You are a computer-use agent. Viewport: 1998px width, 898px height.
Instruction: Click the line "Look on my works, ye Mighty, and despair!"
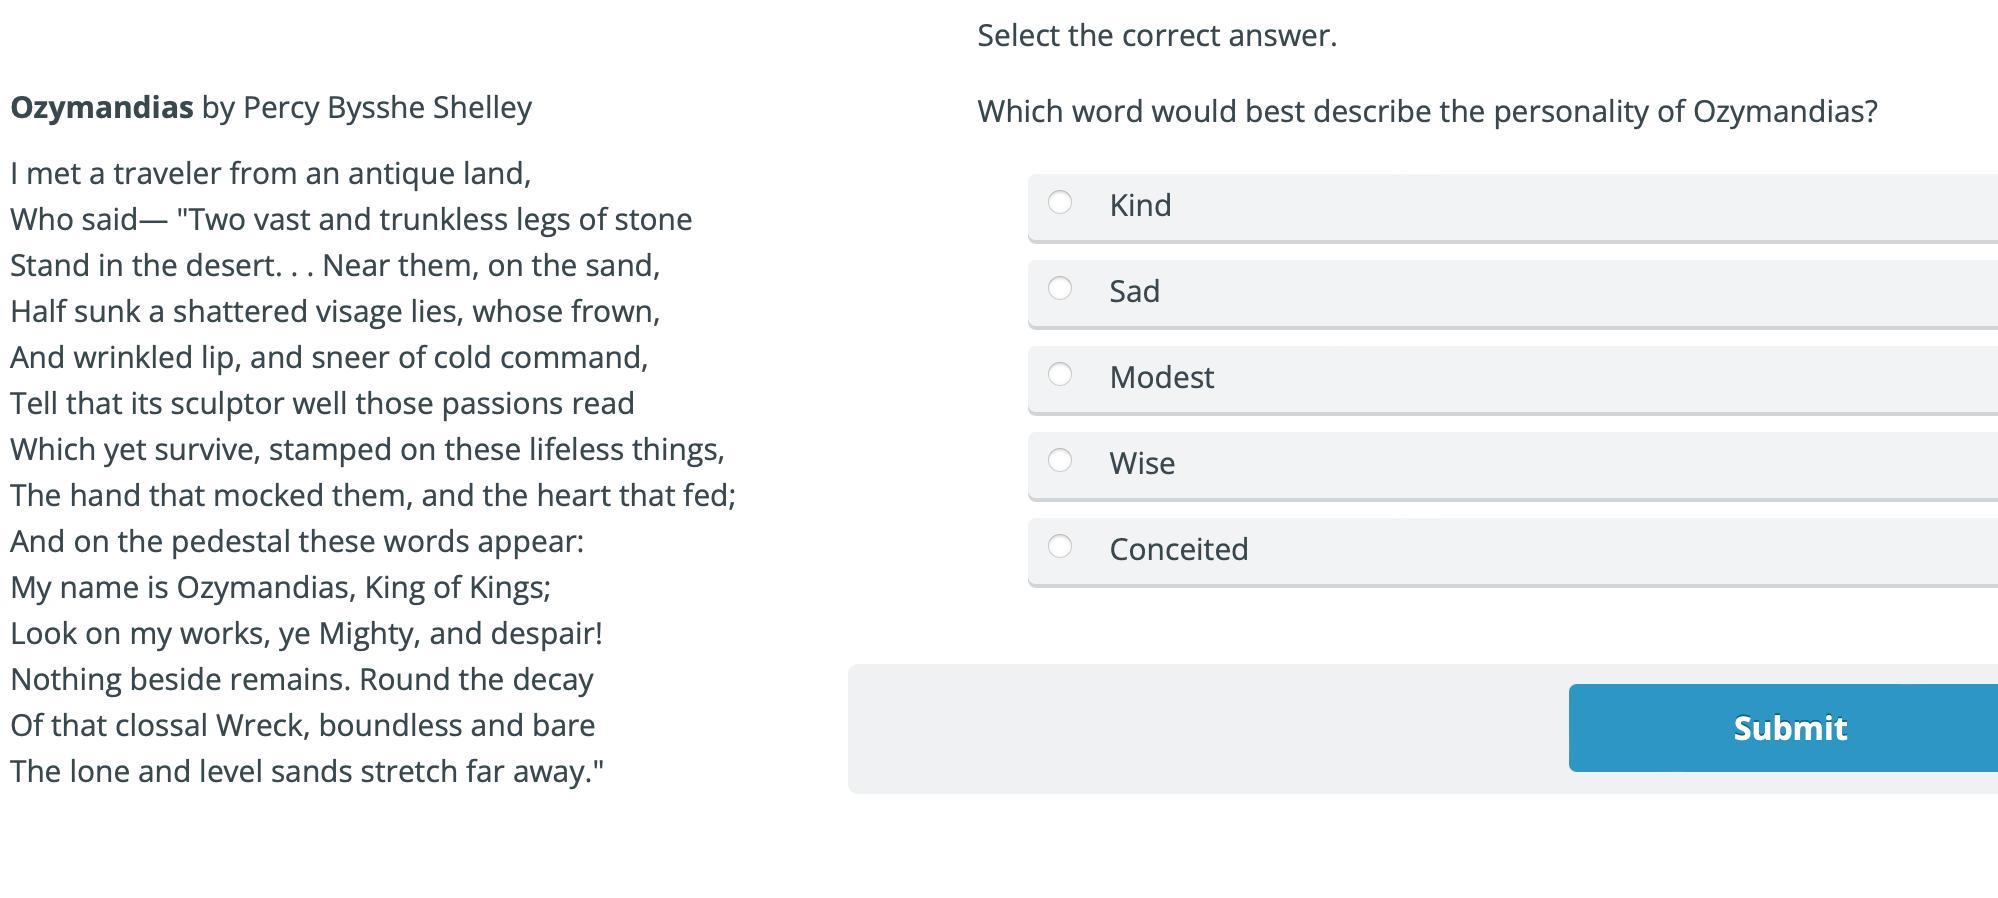coord(306,634)
